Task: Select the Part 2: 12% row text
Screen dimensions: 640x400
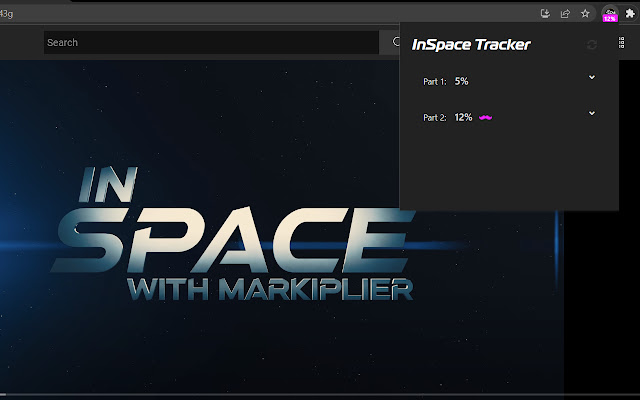Action: (448, 118)
